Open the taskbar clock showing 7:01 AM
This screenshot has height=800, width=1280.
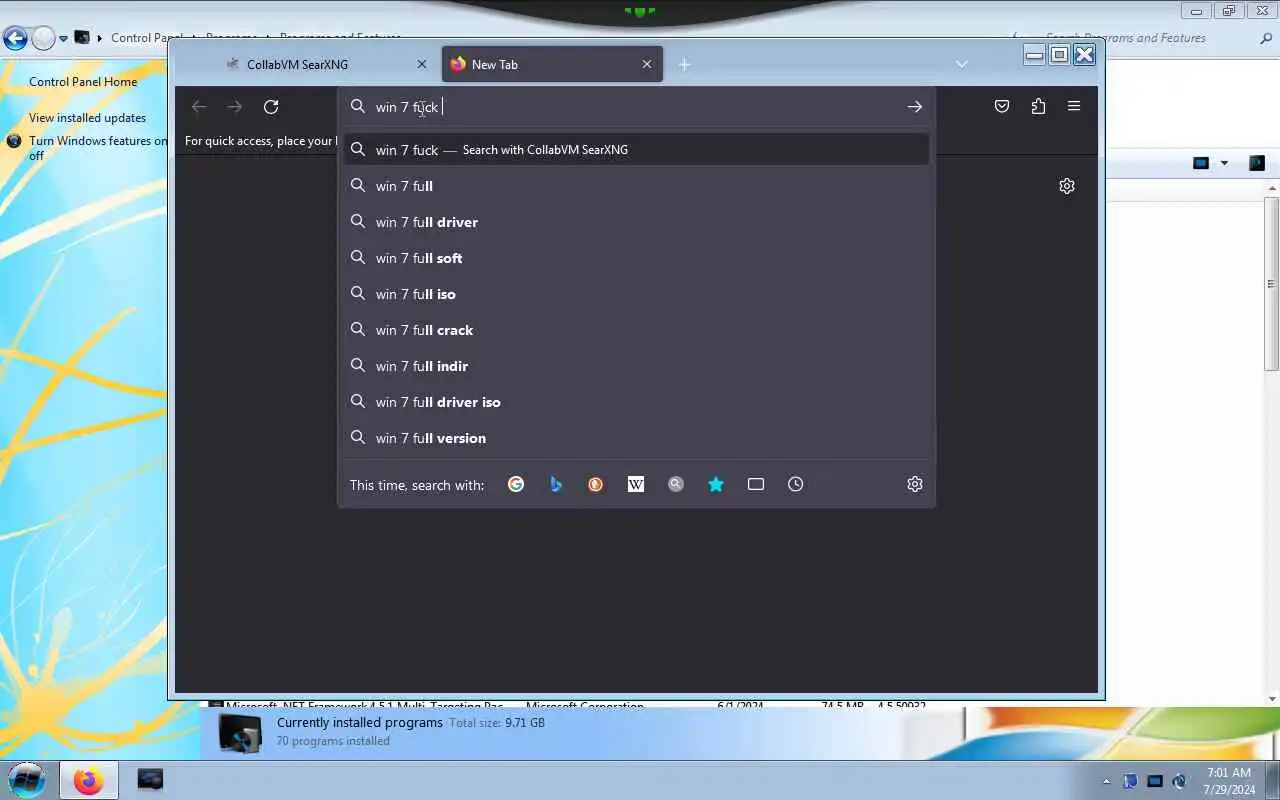click(x=1229, y=781)
